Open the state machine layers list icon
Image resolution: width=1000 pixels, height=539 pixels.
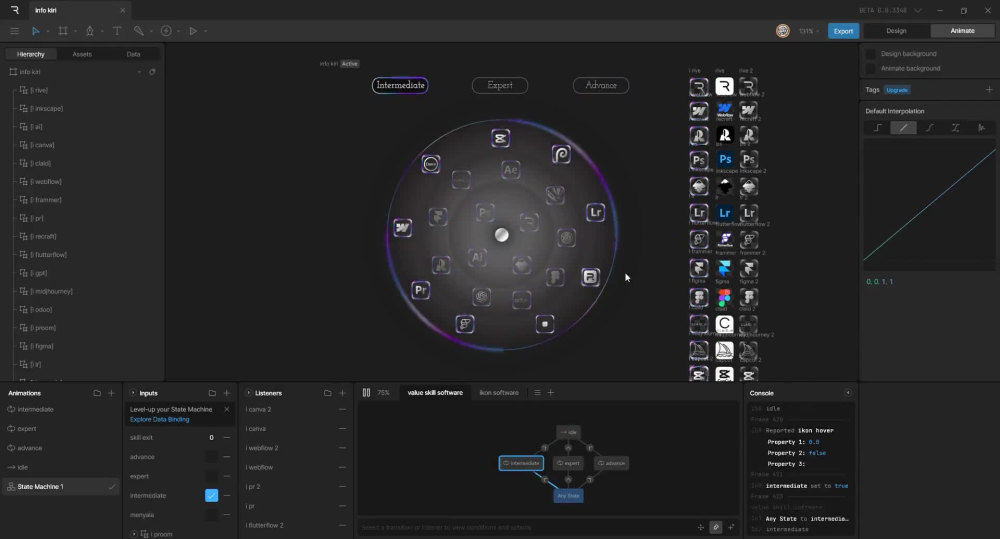click(537, 392)
